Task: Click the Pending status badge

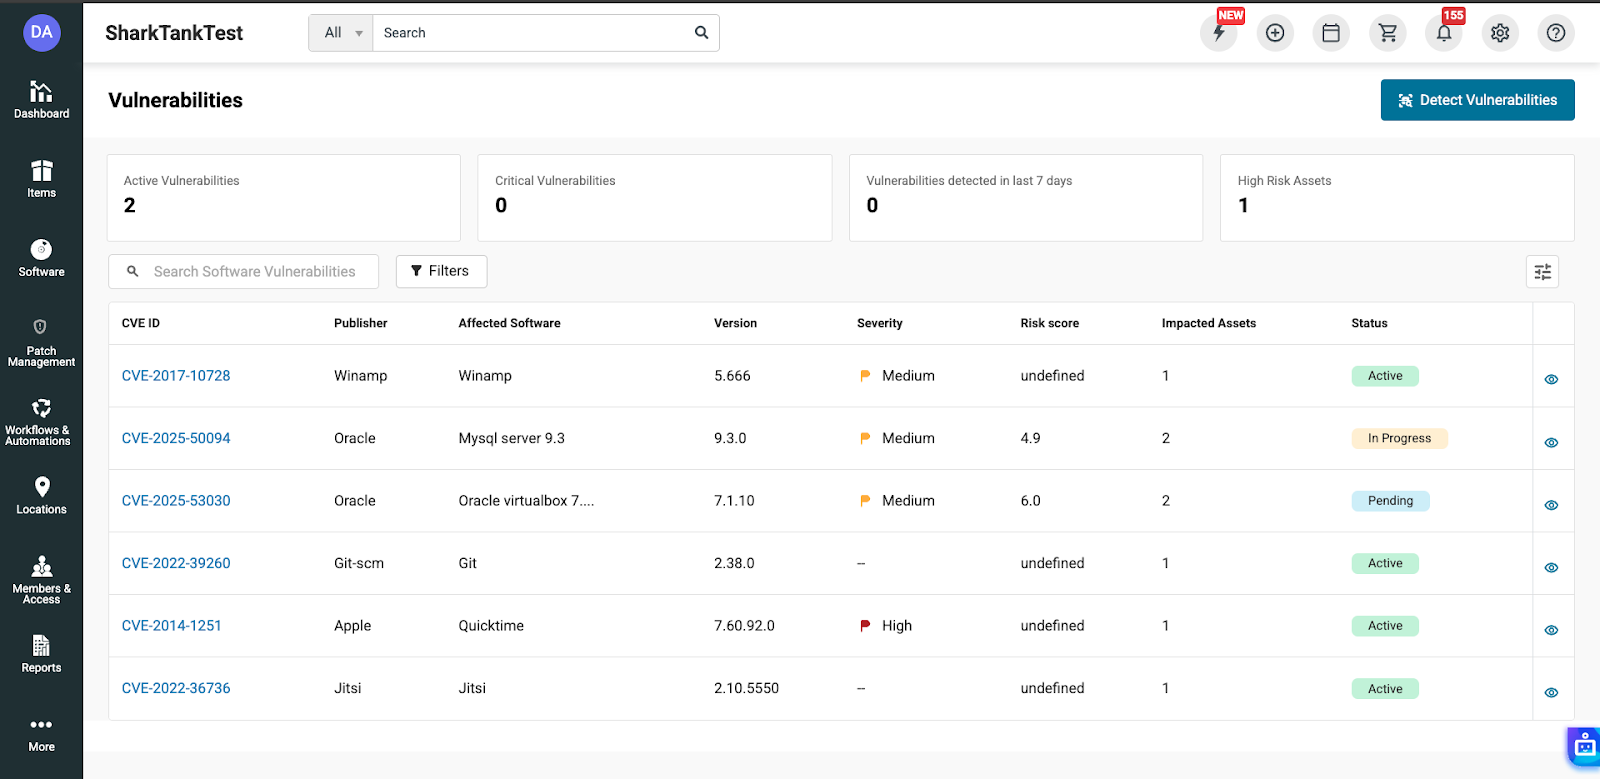Action: pyautogui.click(x=1390, y=501)
